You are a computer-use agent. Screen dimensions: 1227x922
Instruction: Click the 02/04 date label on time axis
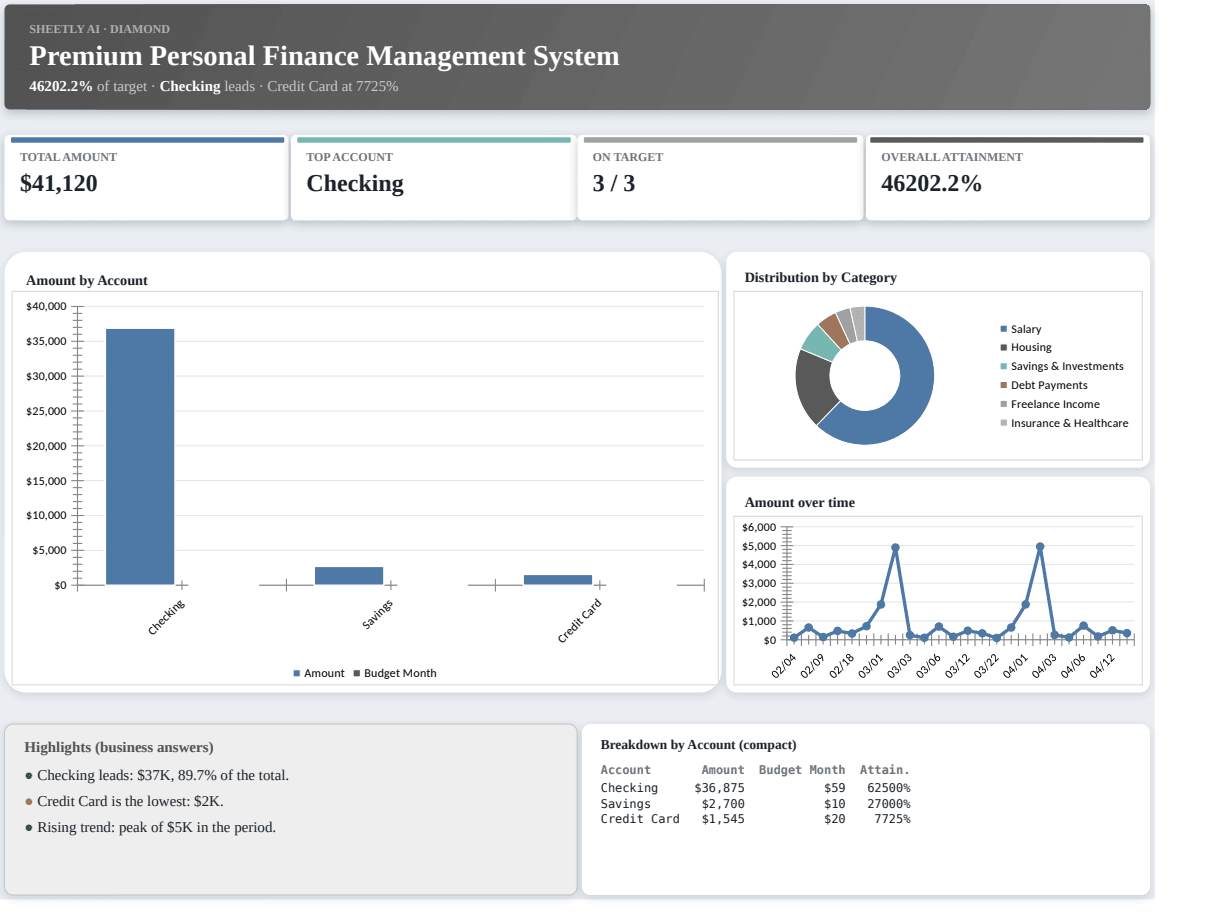[784, 665]
